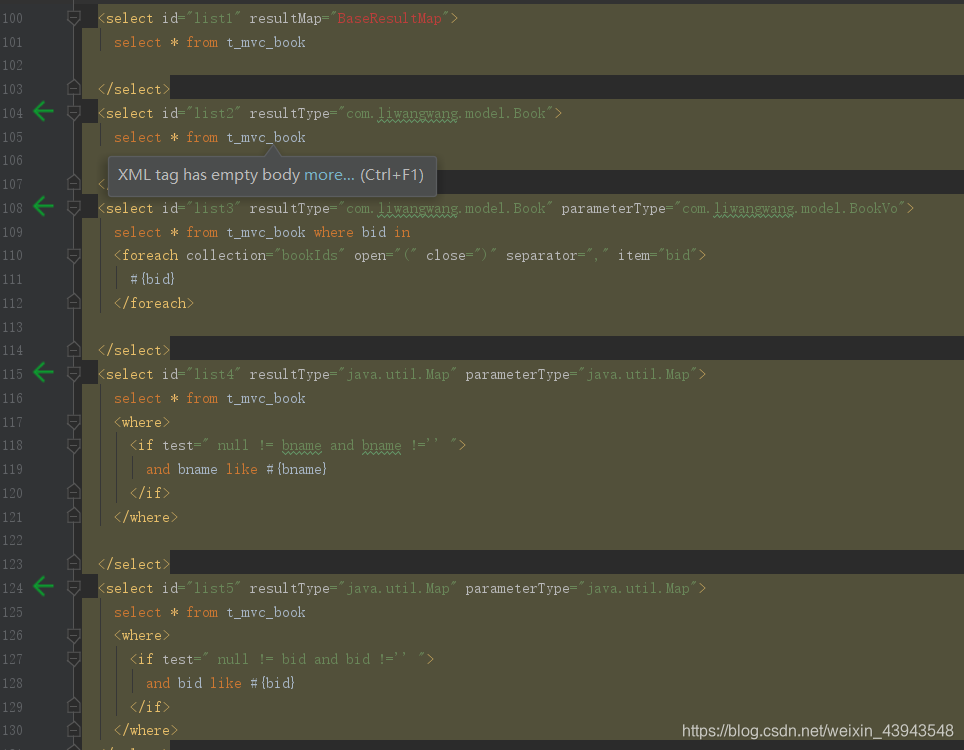This screenshot has width=964, height=750.
Task: Collapse the list4 select block at line 115
Action: click(x=73, y=374)
